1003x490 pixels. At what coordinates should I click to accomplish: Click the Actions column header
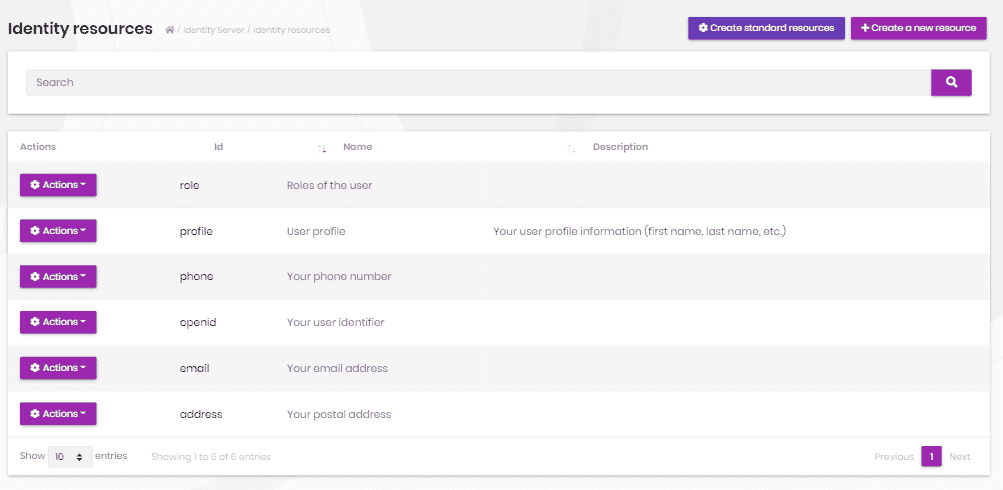[38, 147]
